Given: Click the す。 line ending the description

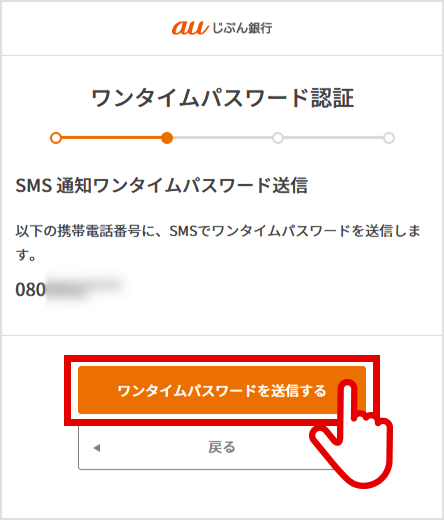Looking at the screenshot, I should [26, 255].
